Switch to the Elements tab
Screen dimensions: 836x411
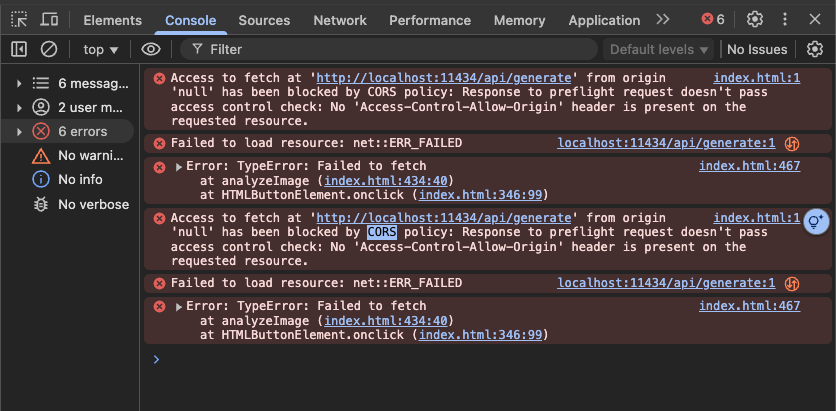pyautogui.click(x=112, y=20)
